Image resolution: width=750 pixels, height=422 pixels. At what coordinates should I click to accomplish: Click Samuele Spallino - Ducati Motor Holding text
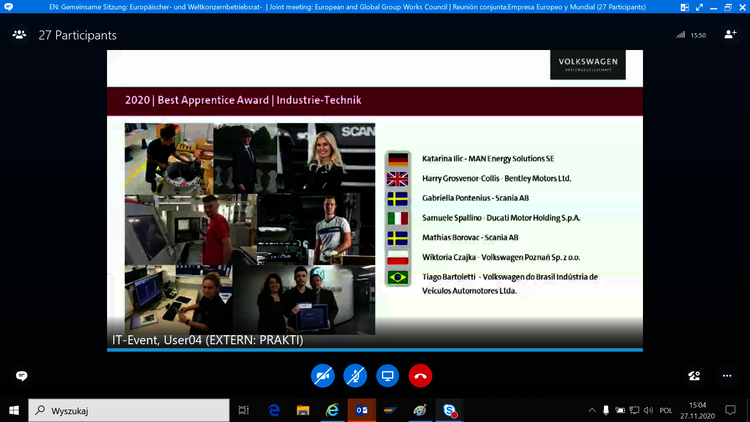coord(501,218)
